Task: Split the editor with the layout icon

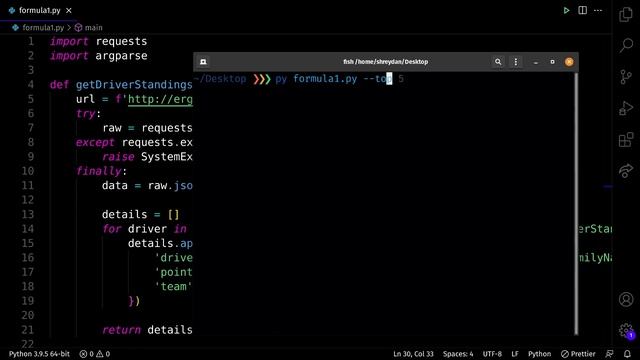Action: 582,11
